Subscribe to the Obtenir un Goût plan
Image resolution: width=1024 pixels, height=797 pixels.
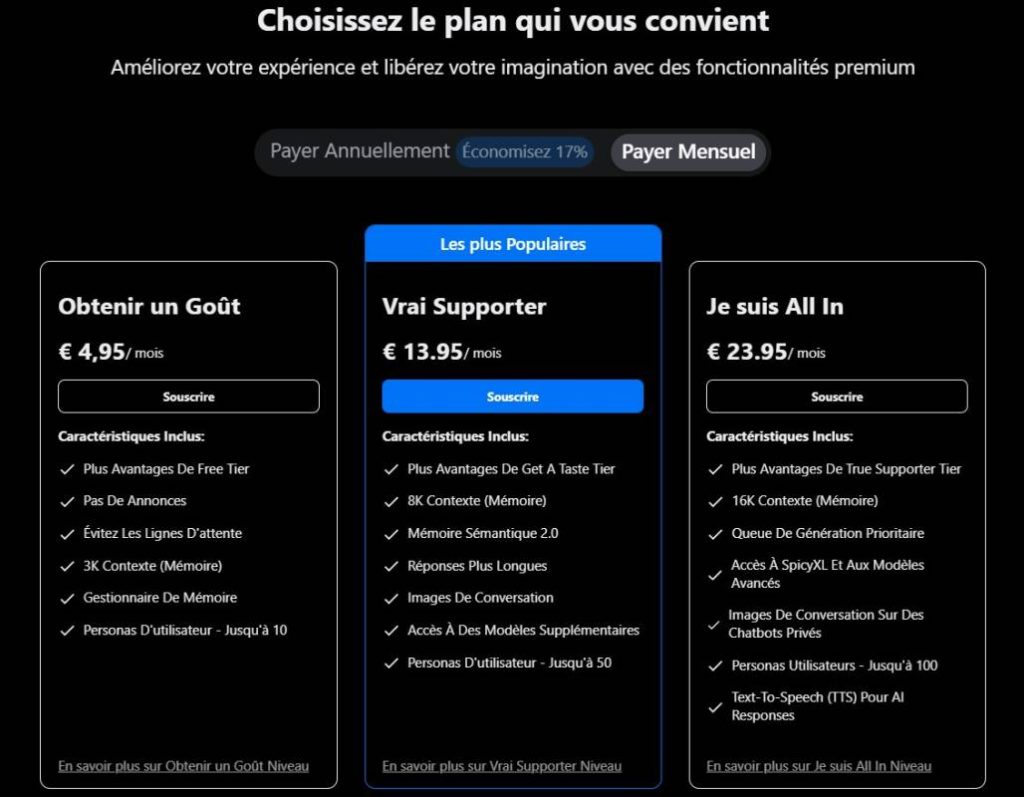tap(189, 397)
